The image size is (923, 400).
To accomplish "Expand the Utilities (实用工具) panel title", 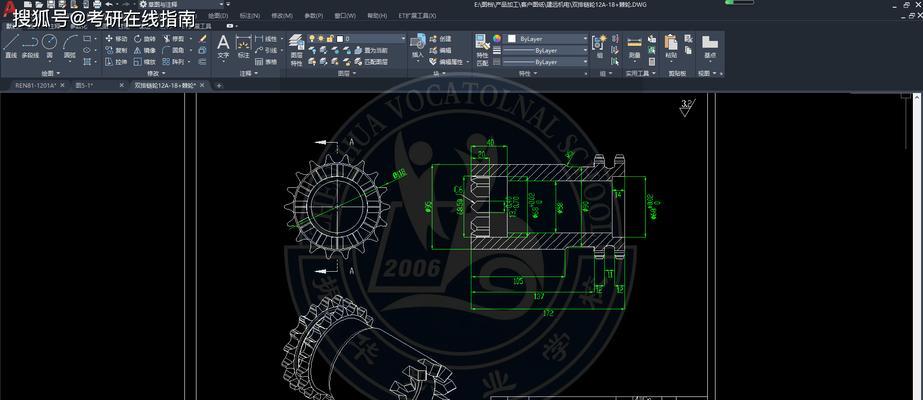I will point(639,74).
